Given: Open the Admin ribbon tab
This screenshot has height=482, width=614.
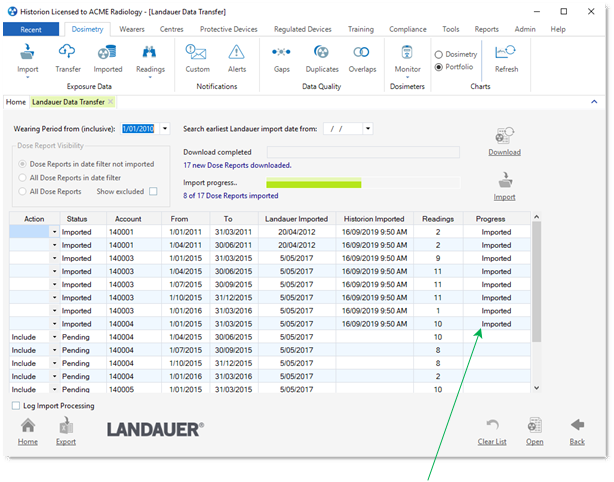Looking at the screenshot, I should tap(525, 29).
